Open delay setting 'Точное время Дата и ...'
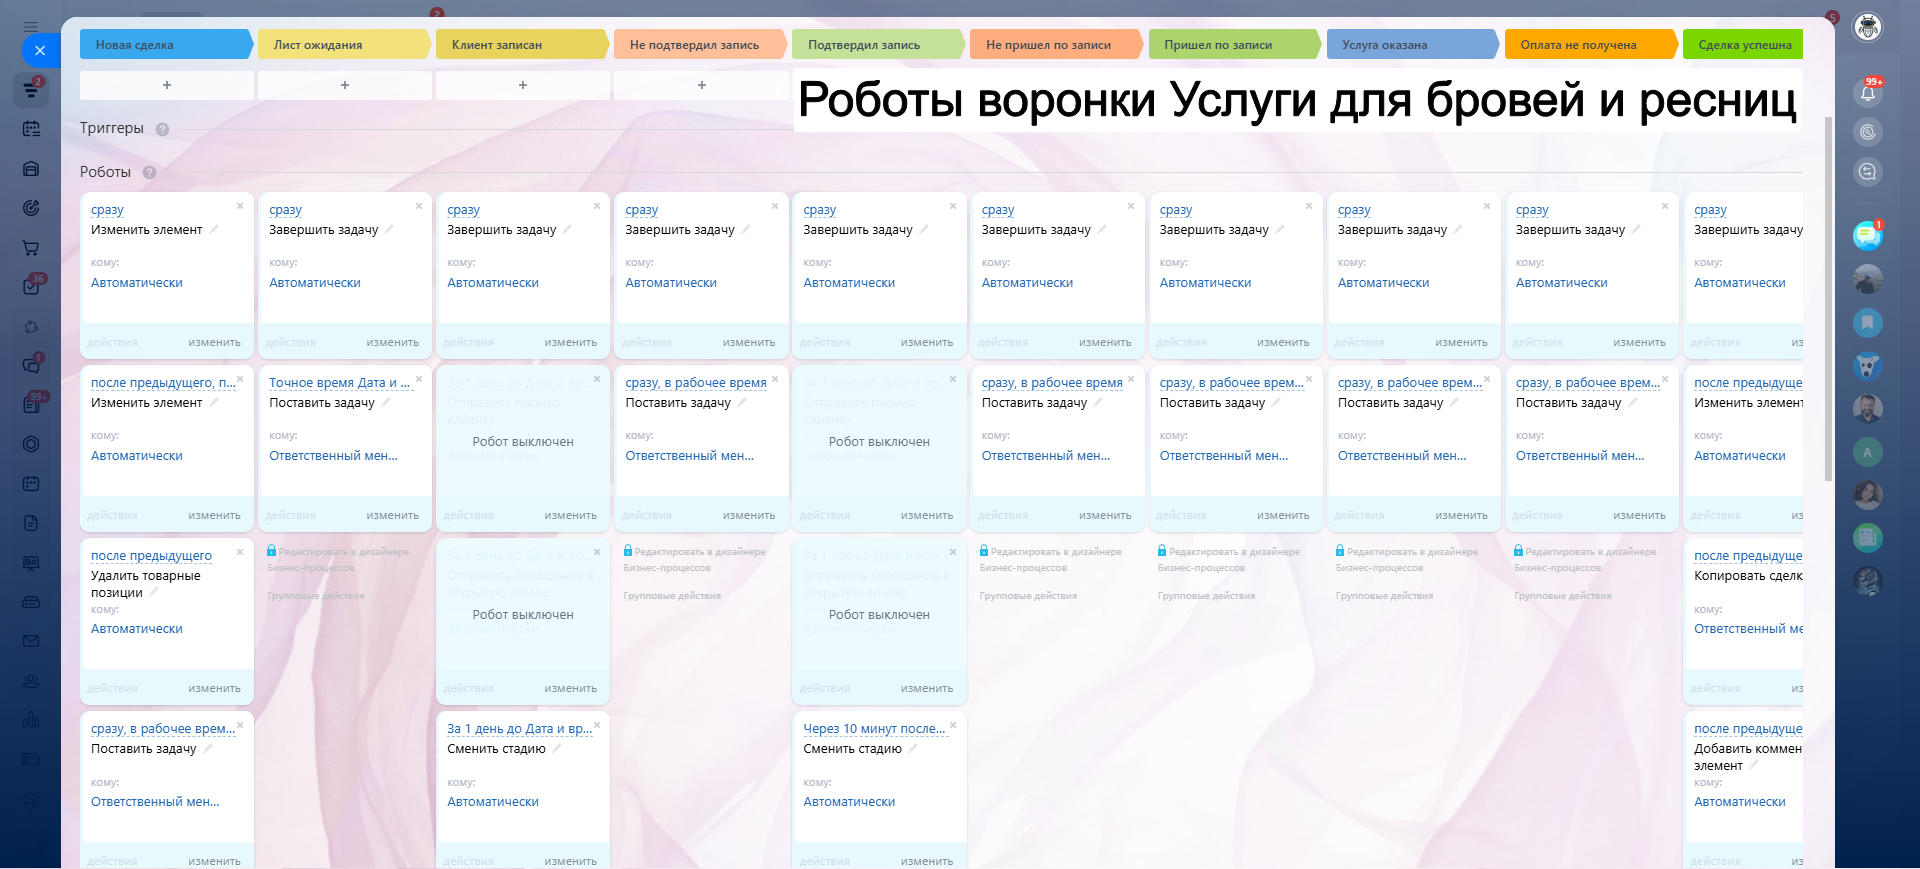Image resolution: width=1920 pixels, height=869 pixels. [x=339, y=383]
